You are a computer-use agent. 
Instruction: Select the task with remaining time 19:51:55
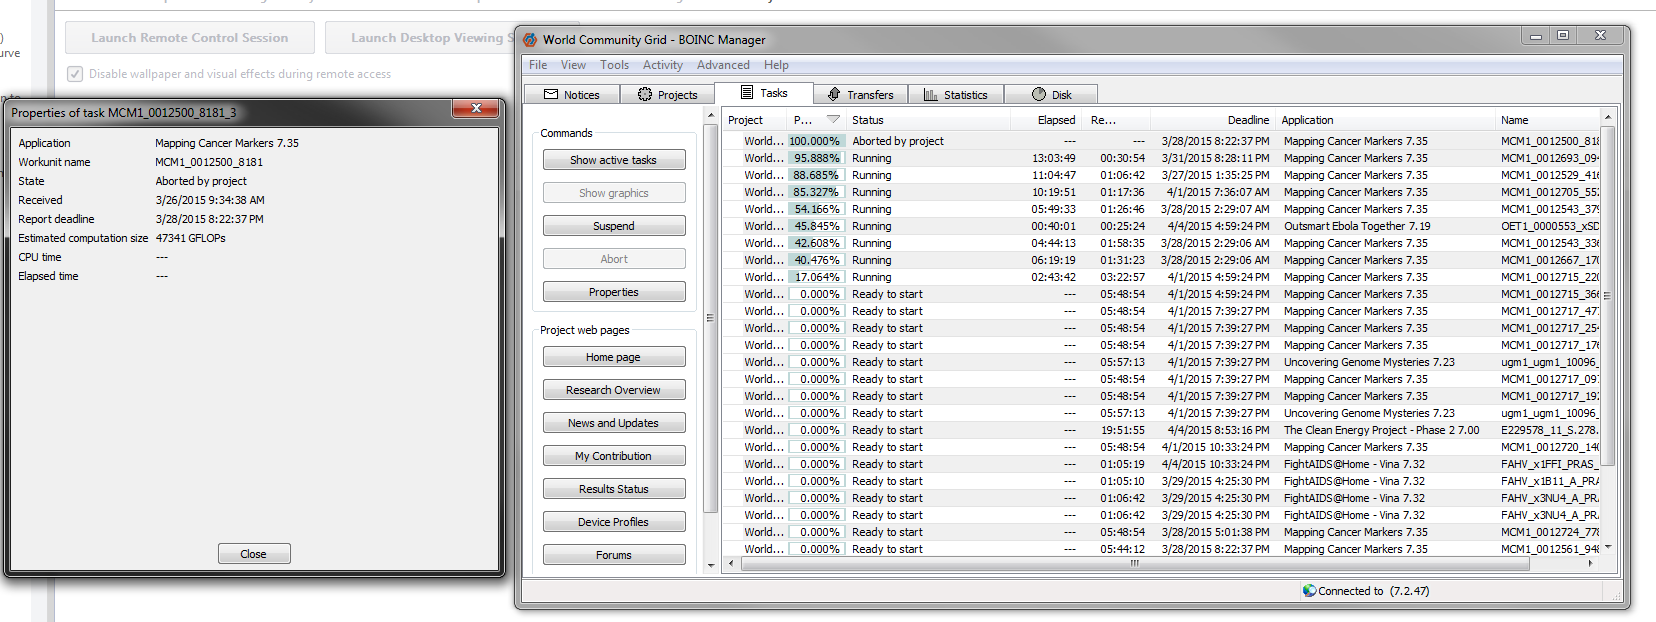point(1161,430)
